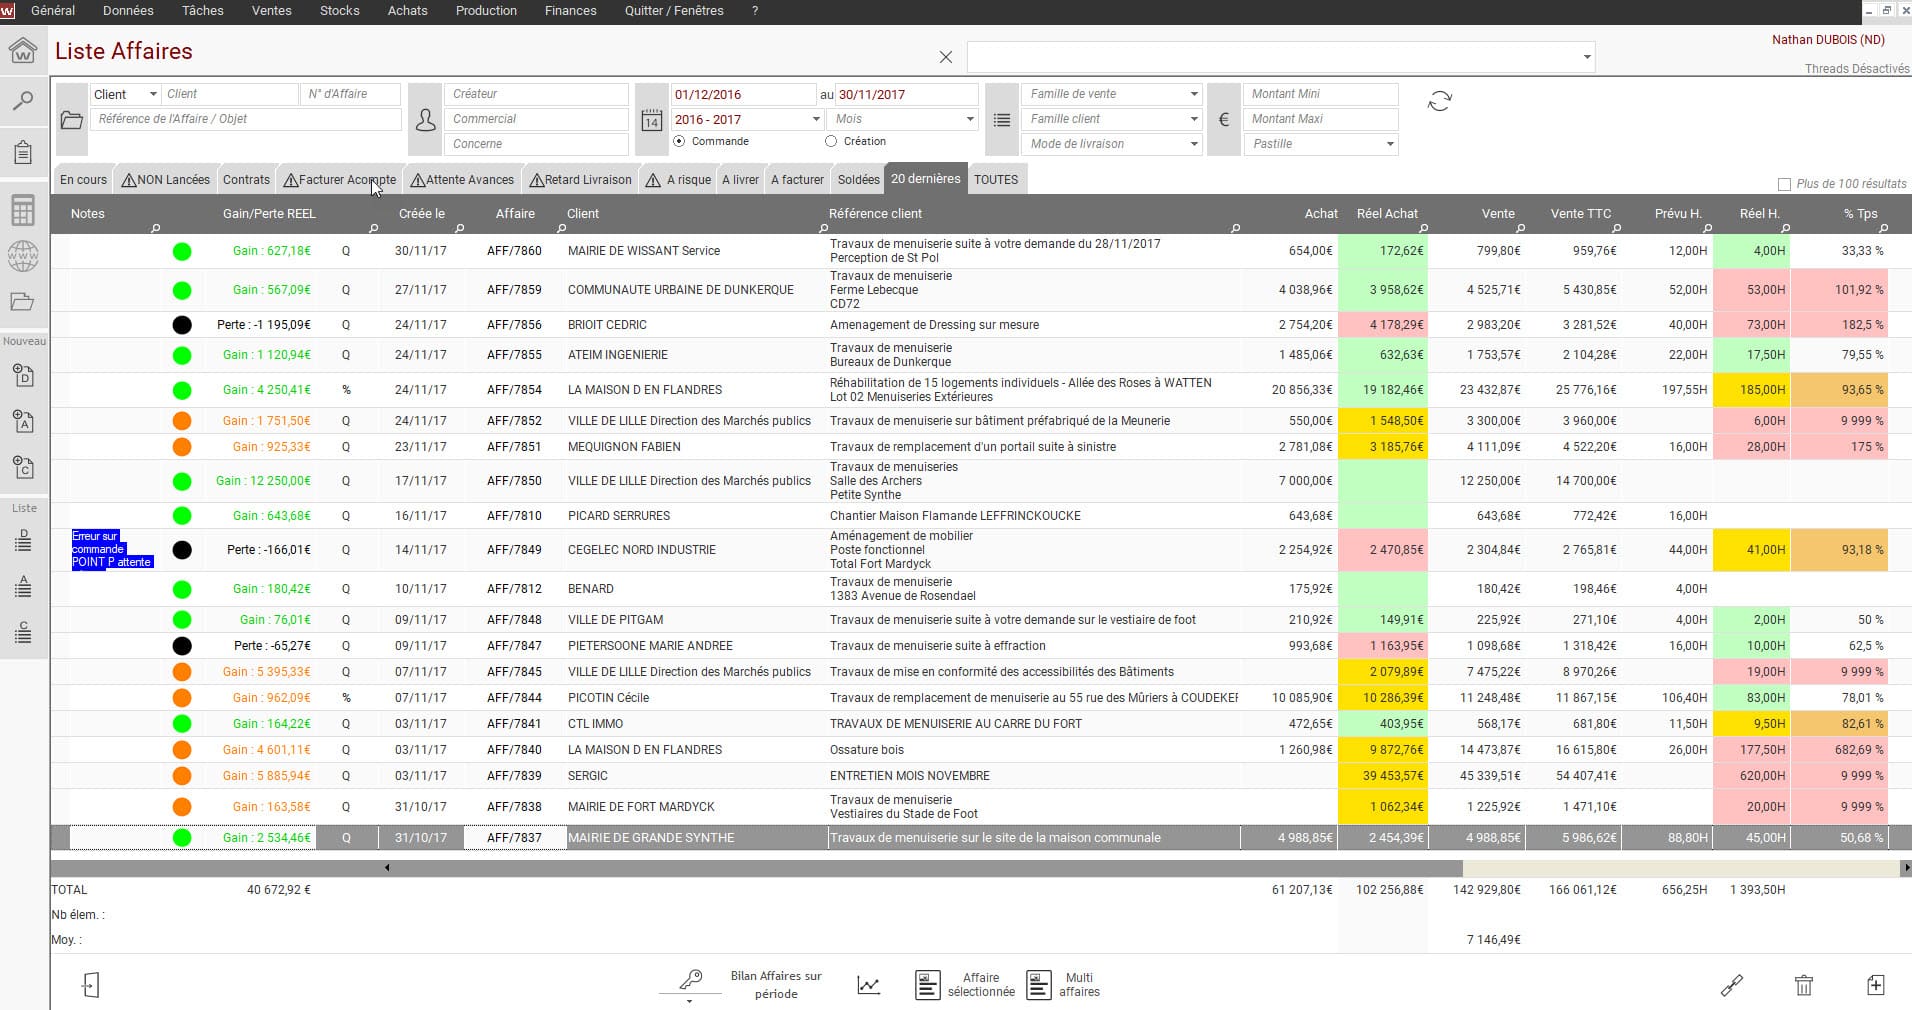Expand the 2016 - 2017 year dropdown
The image size is (1912, 1010).
[817, 119]
